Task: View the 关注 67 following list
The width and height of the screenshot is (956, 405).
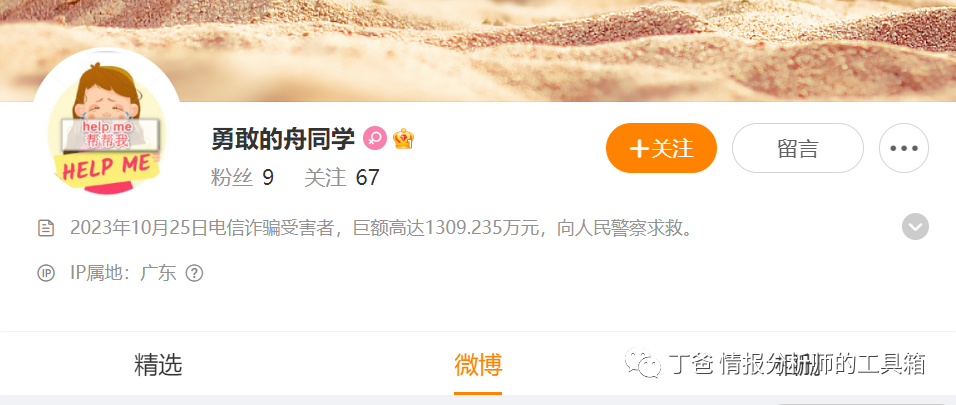Action: tap(342, 178)
